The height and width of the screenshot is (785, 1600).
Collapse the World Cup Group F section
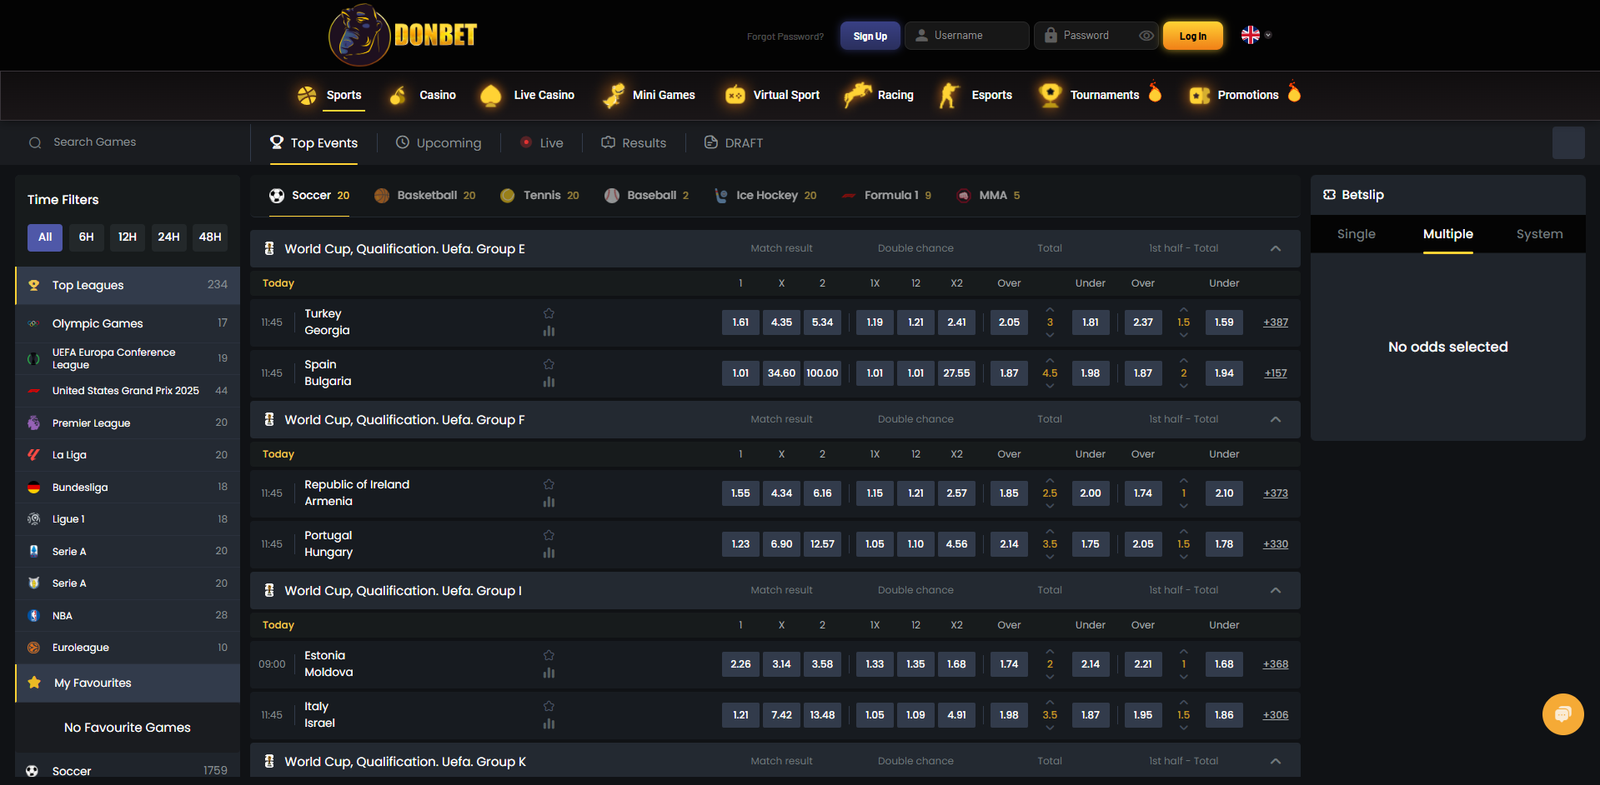1275,420
